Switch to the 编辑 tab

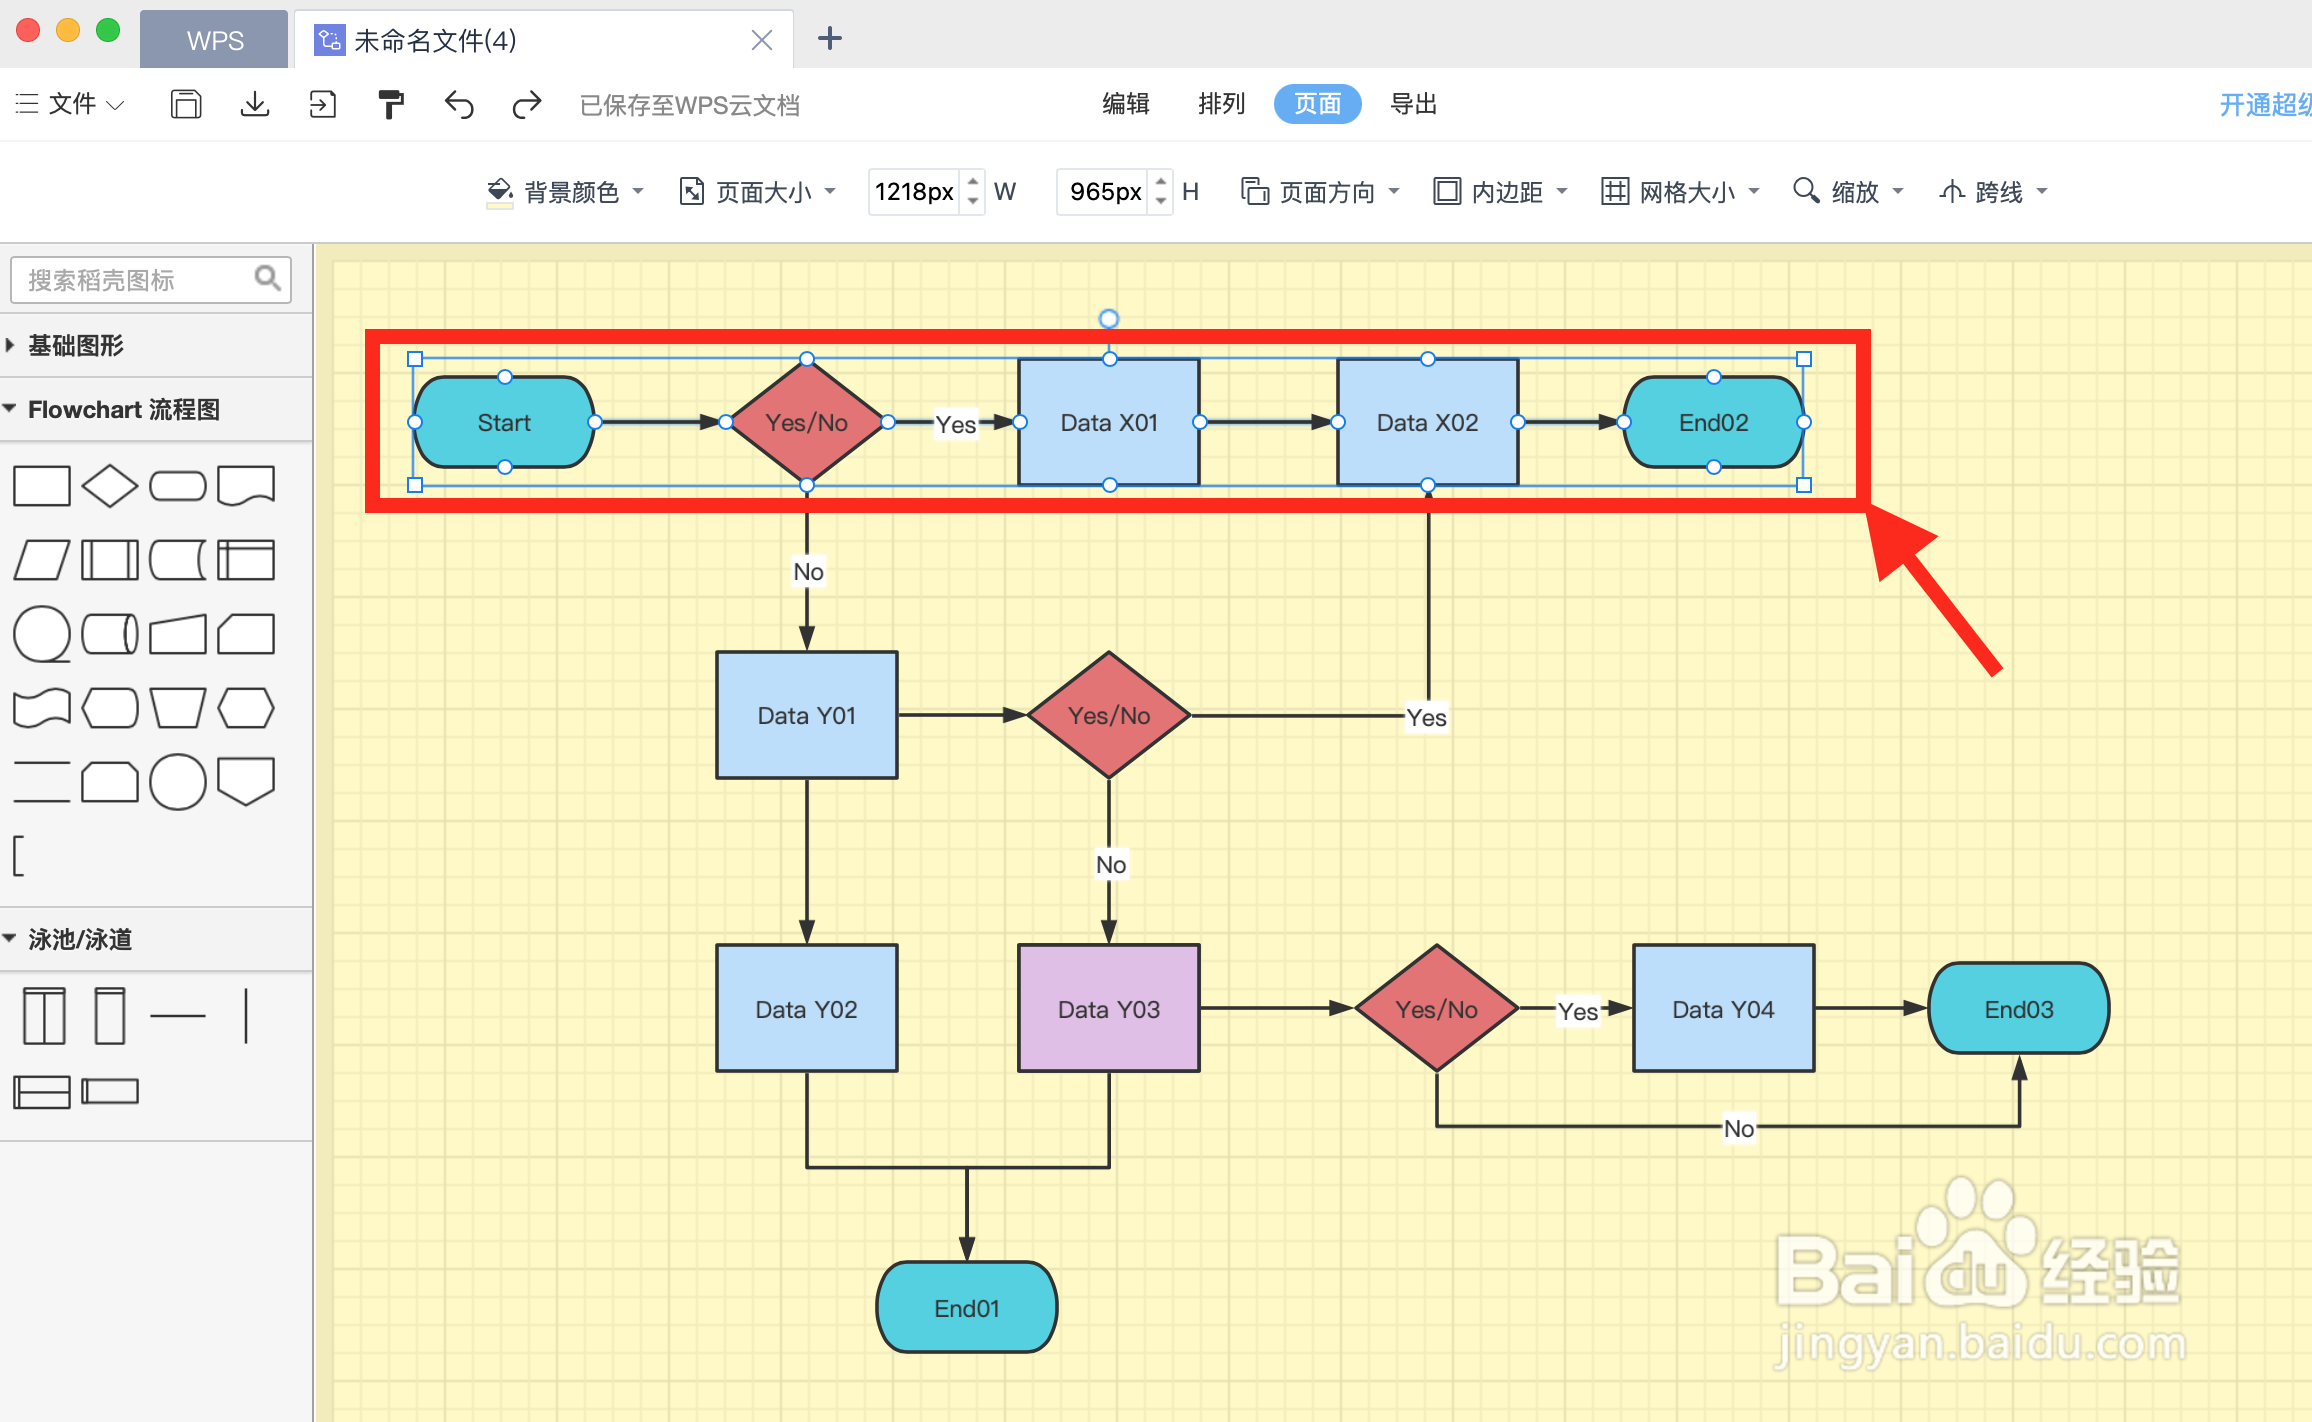(1126, 104)
